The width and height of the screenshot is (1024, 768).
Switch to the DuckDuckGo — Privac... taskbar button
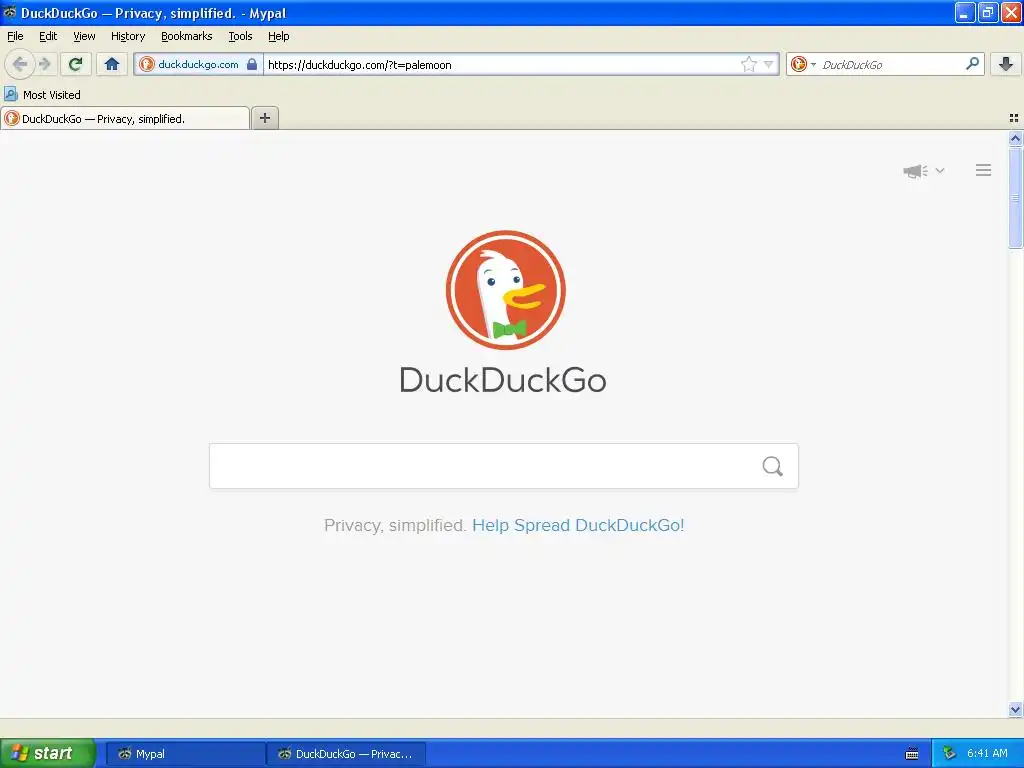point(346,754)
